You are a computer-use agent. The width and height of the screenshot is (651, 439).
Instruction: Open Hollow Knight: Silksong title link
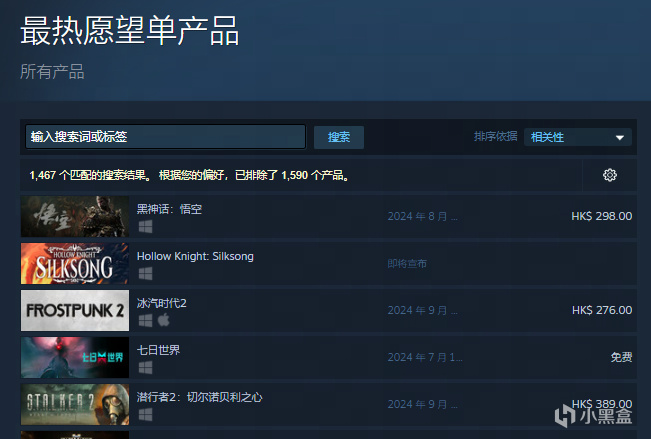point(195,256)
